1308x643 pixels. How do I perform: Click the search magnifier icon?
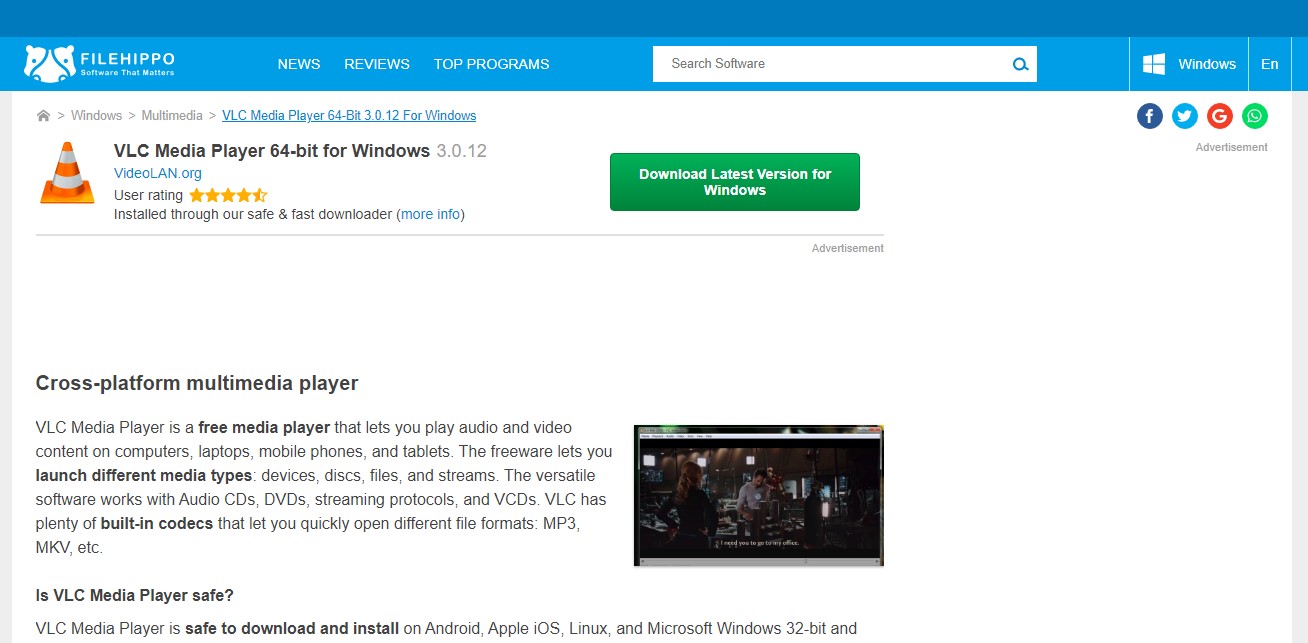(1020, 64)
